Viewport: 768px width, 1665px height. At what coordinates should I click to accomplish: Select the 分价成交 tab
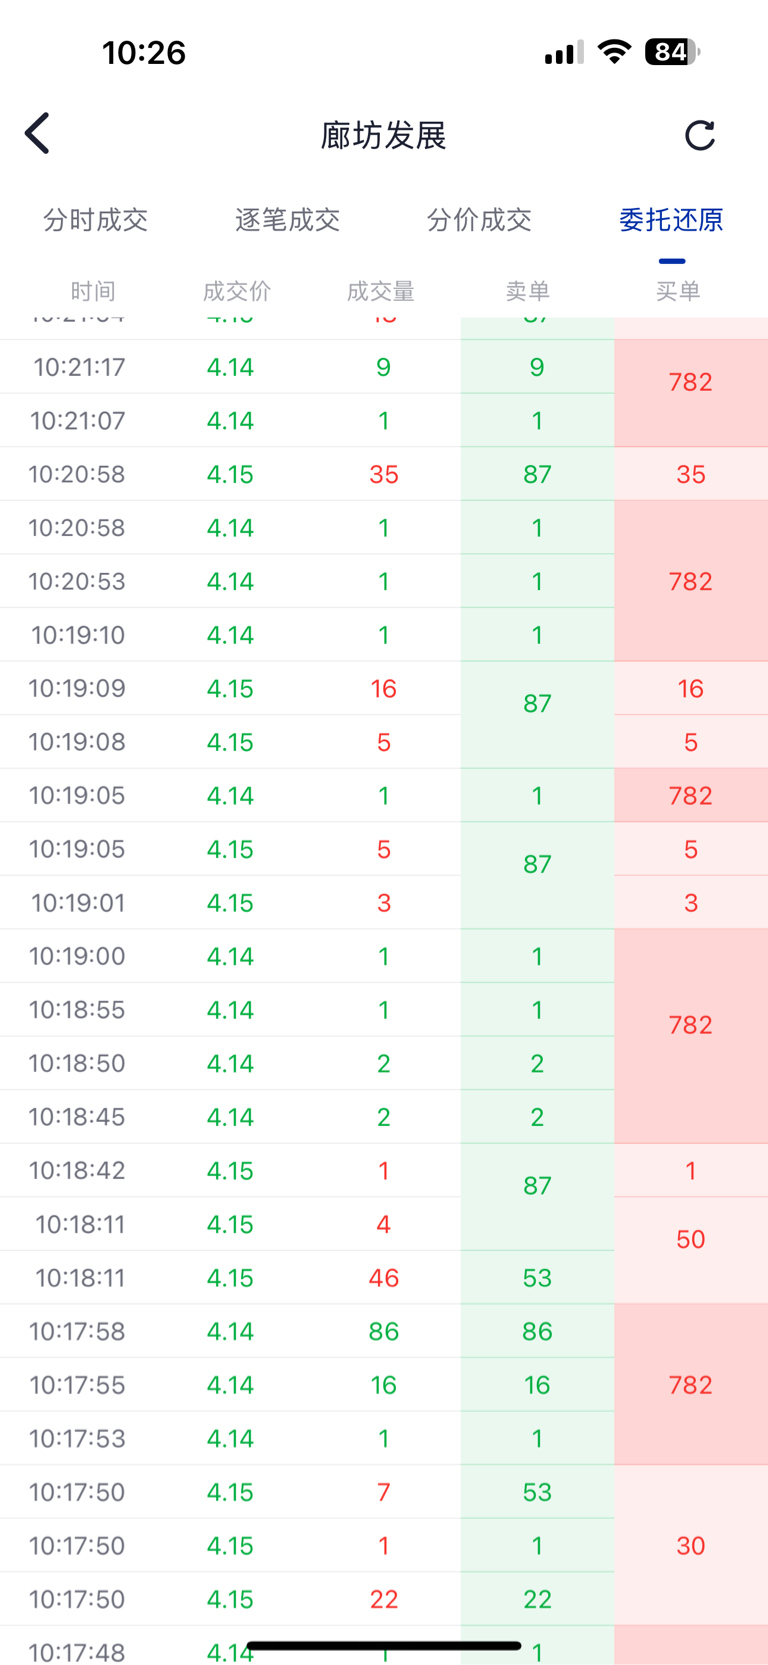[x=479, y=220]
